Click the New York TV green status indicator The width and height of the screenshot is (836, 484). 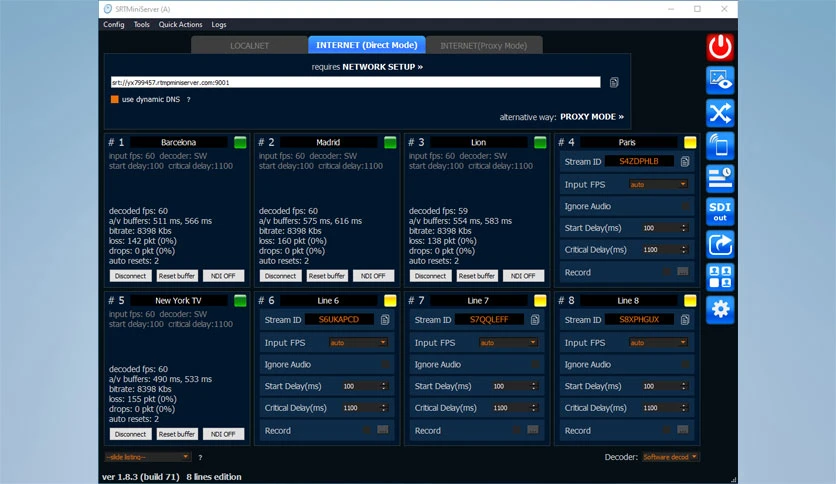click(240, 301)
